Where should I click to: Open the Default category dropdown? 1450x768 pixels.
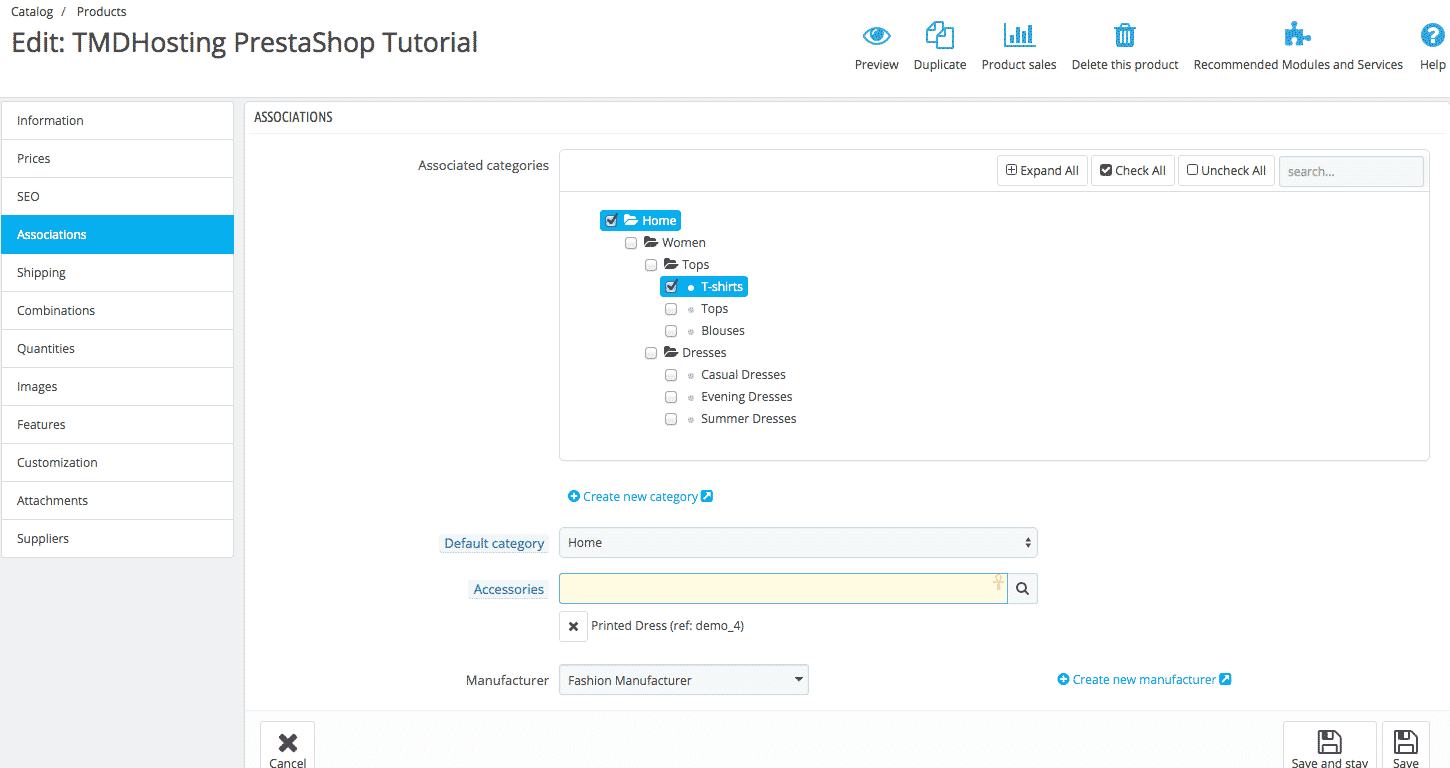(797, 542)
